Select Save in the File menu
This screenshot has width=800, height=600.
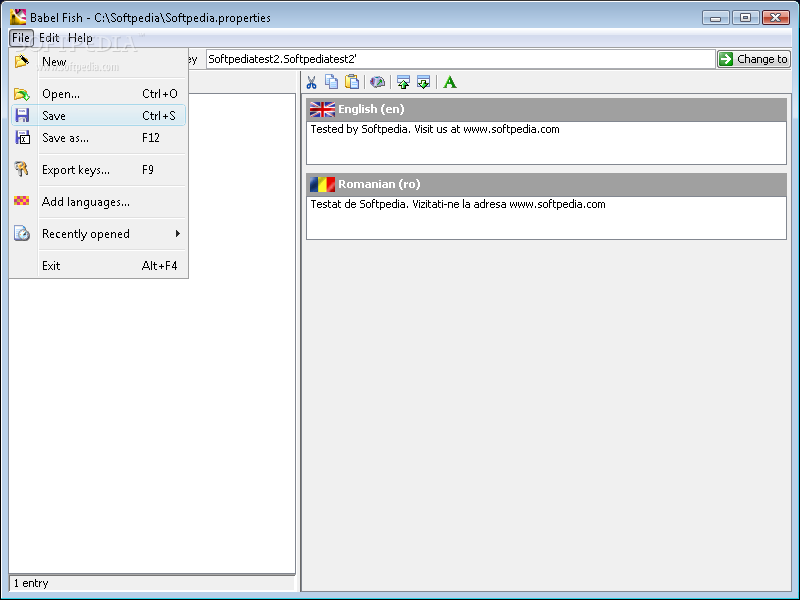[99, 115]
